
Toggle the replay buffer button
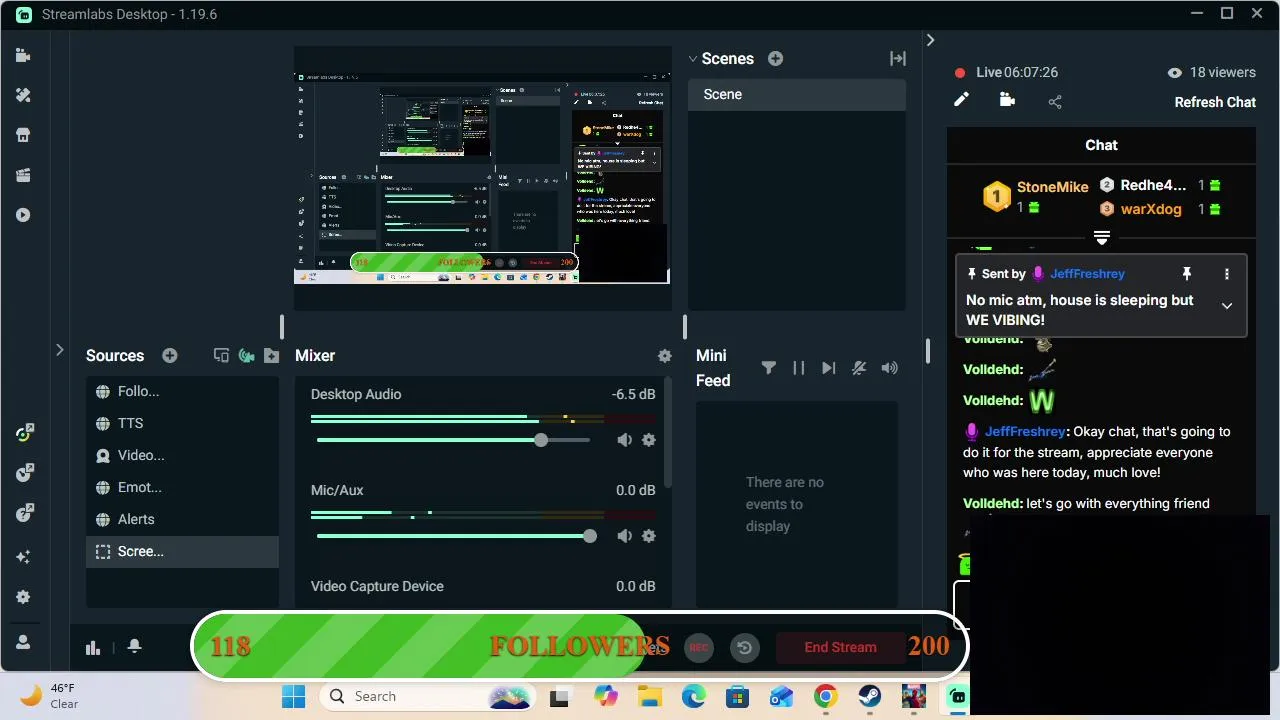pos(744,647)
